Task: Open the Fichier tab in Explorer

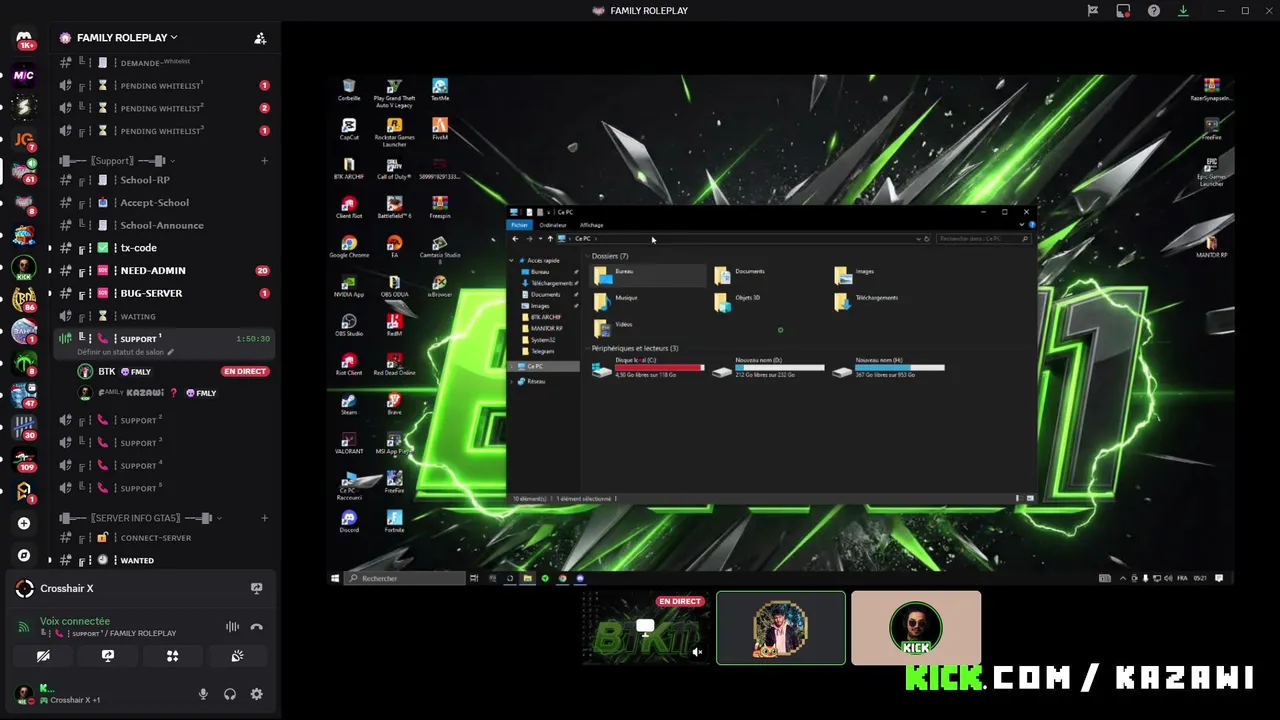Action: pyautogui.click(x=519, y=225)
